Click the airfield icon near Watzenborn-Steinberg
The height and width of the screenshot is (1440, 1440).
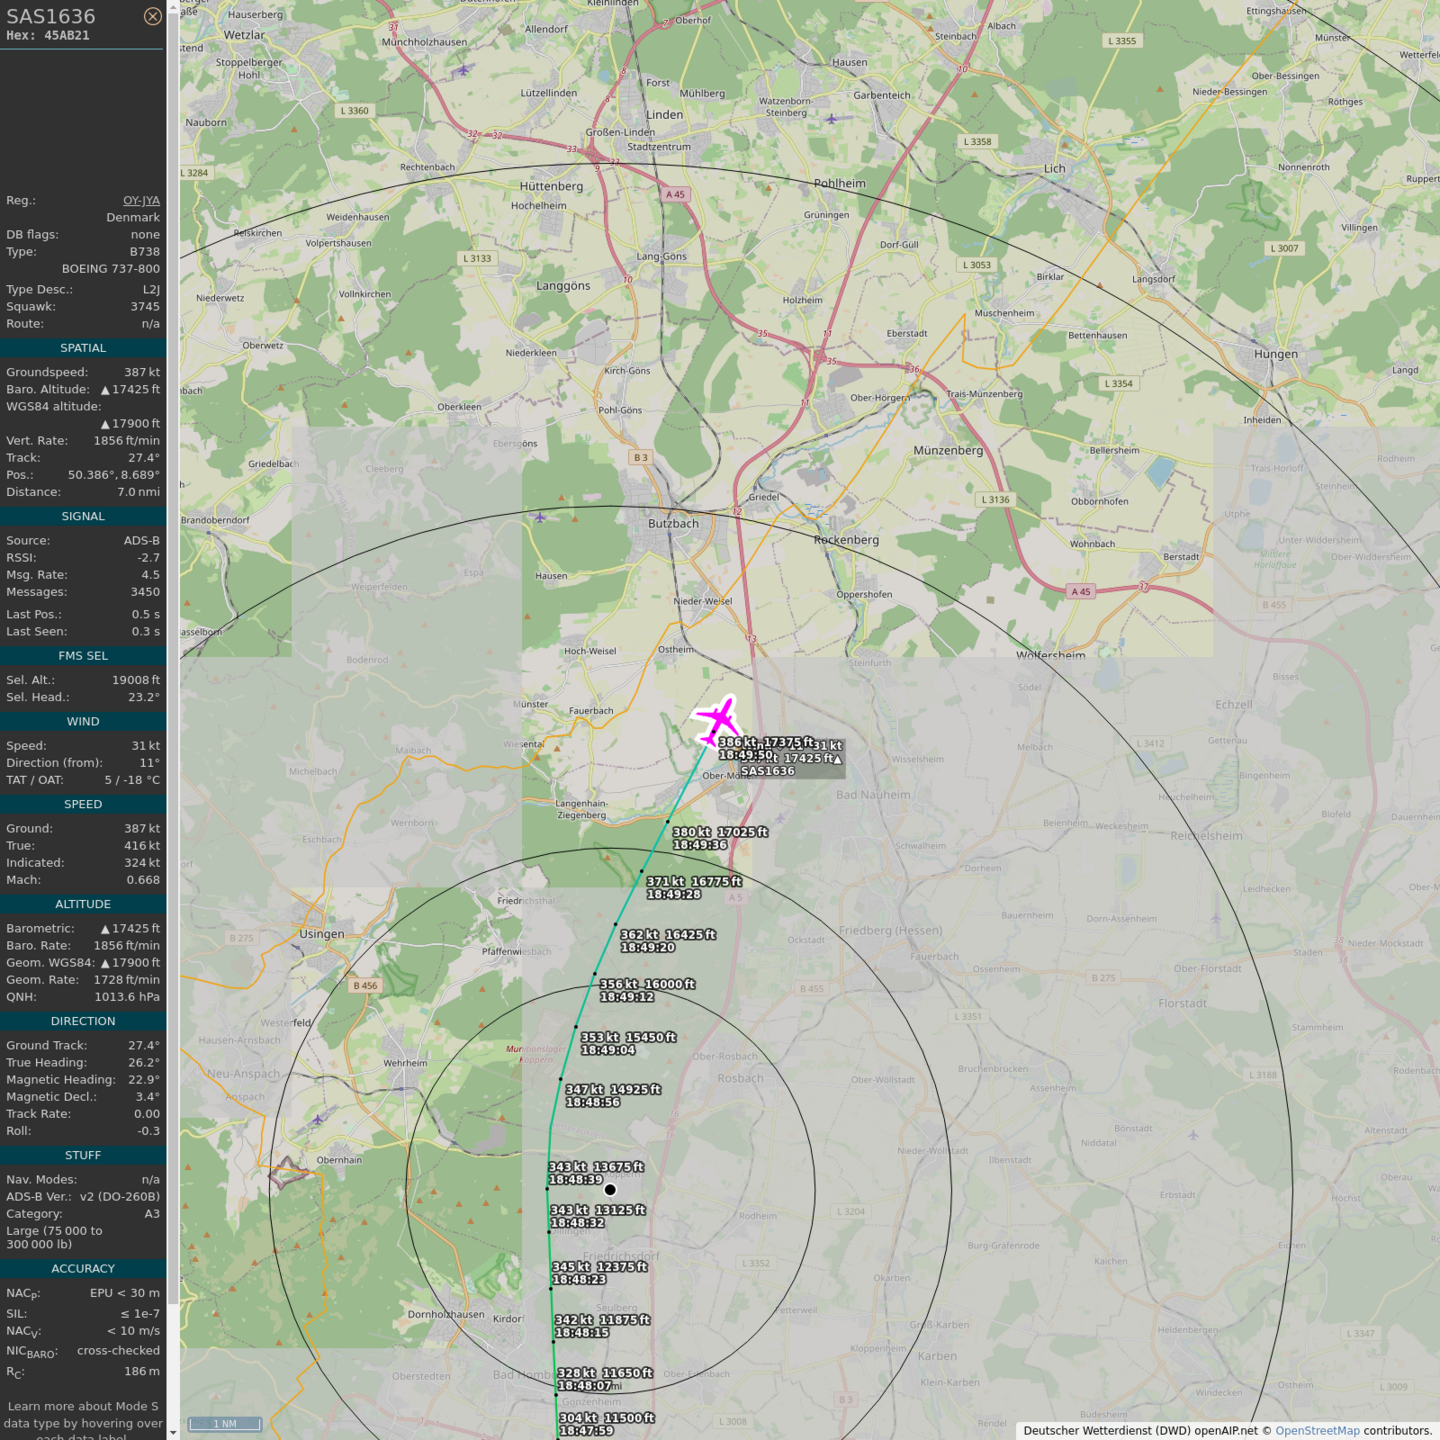click(831, 119)
